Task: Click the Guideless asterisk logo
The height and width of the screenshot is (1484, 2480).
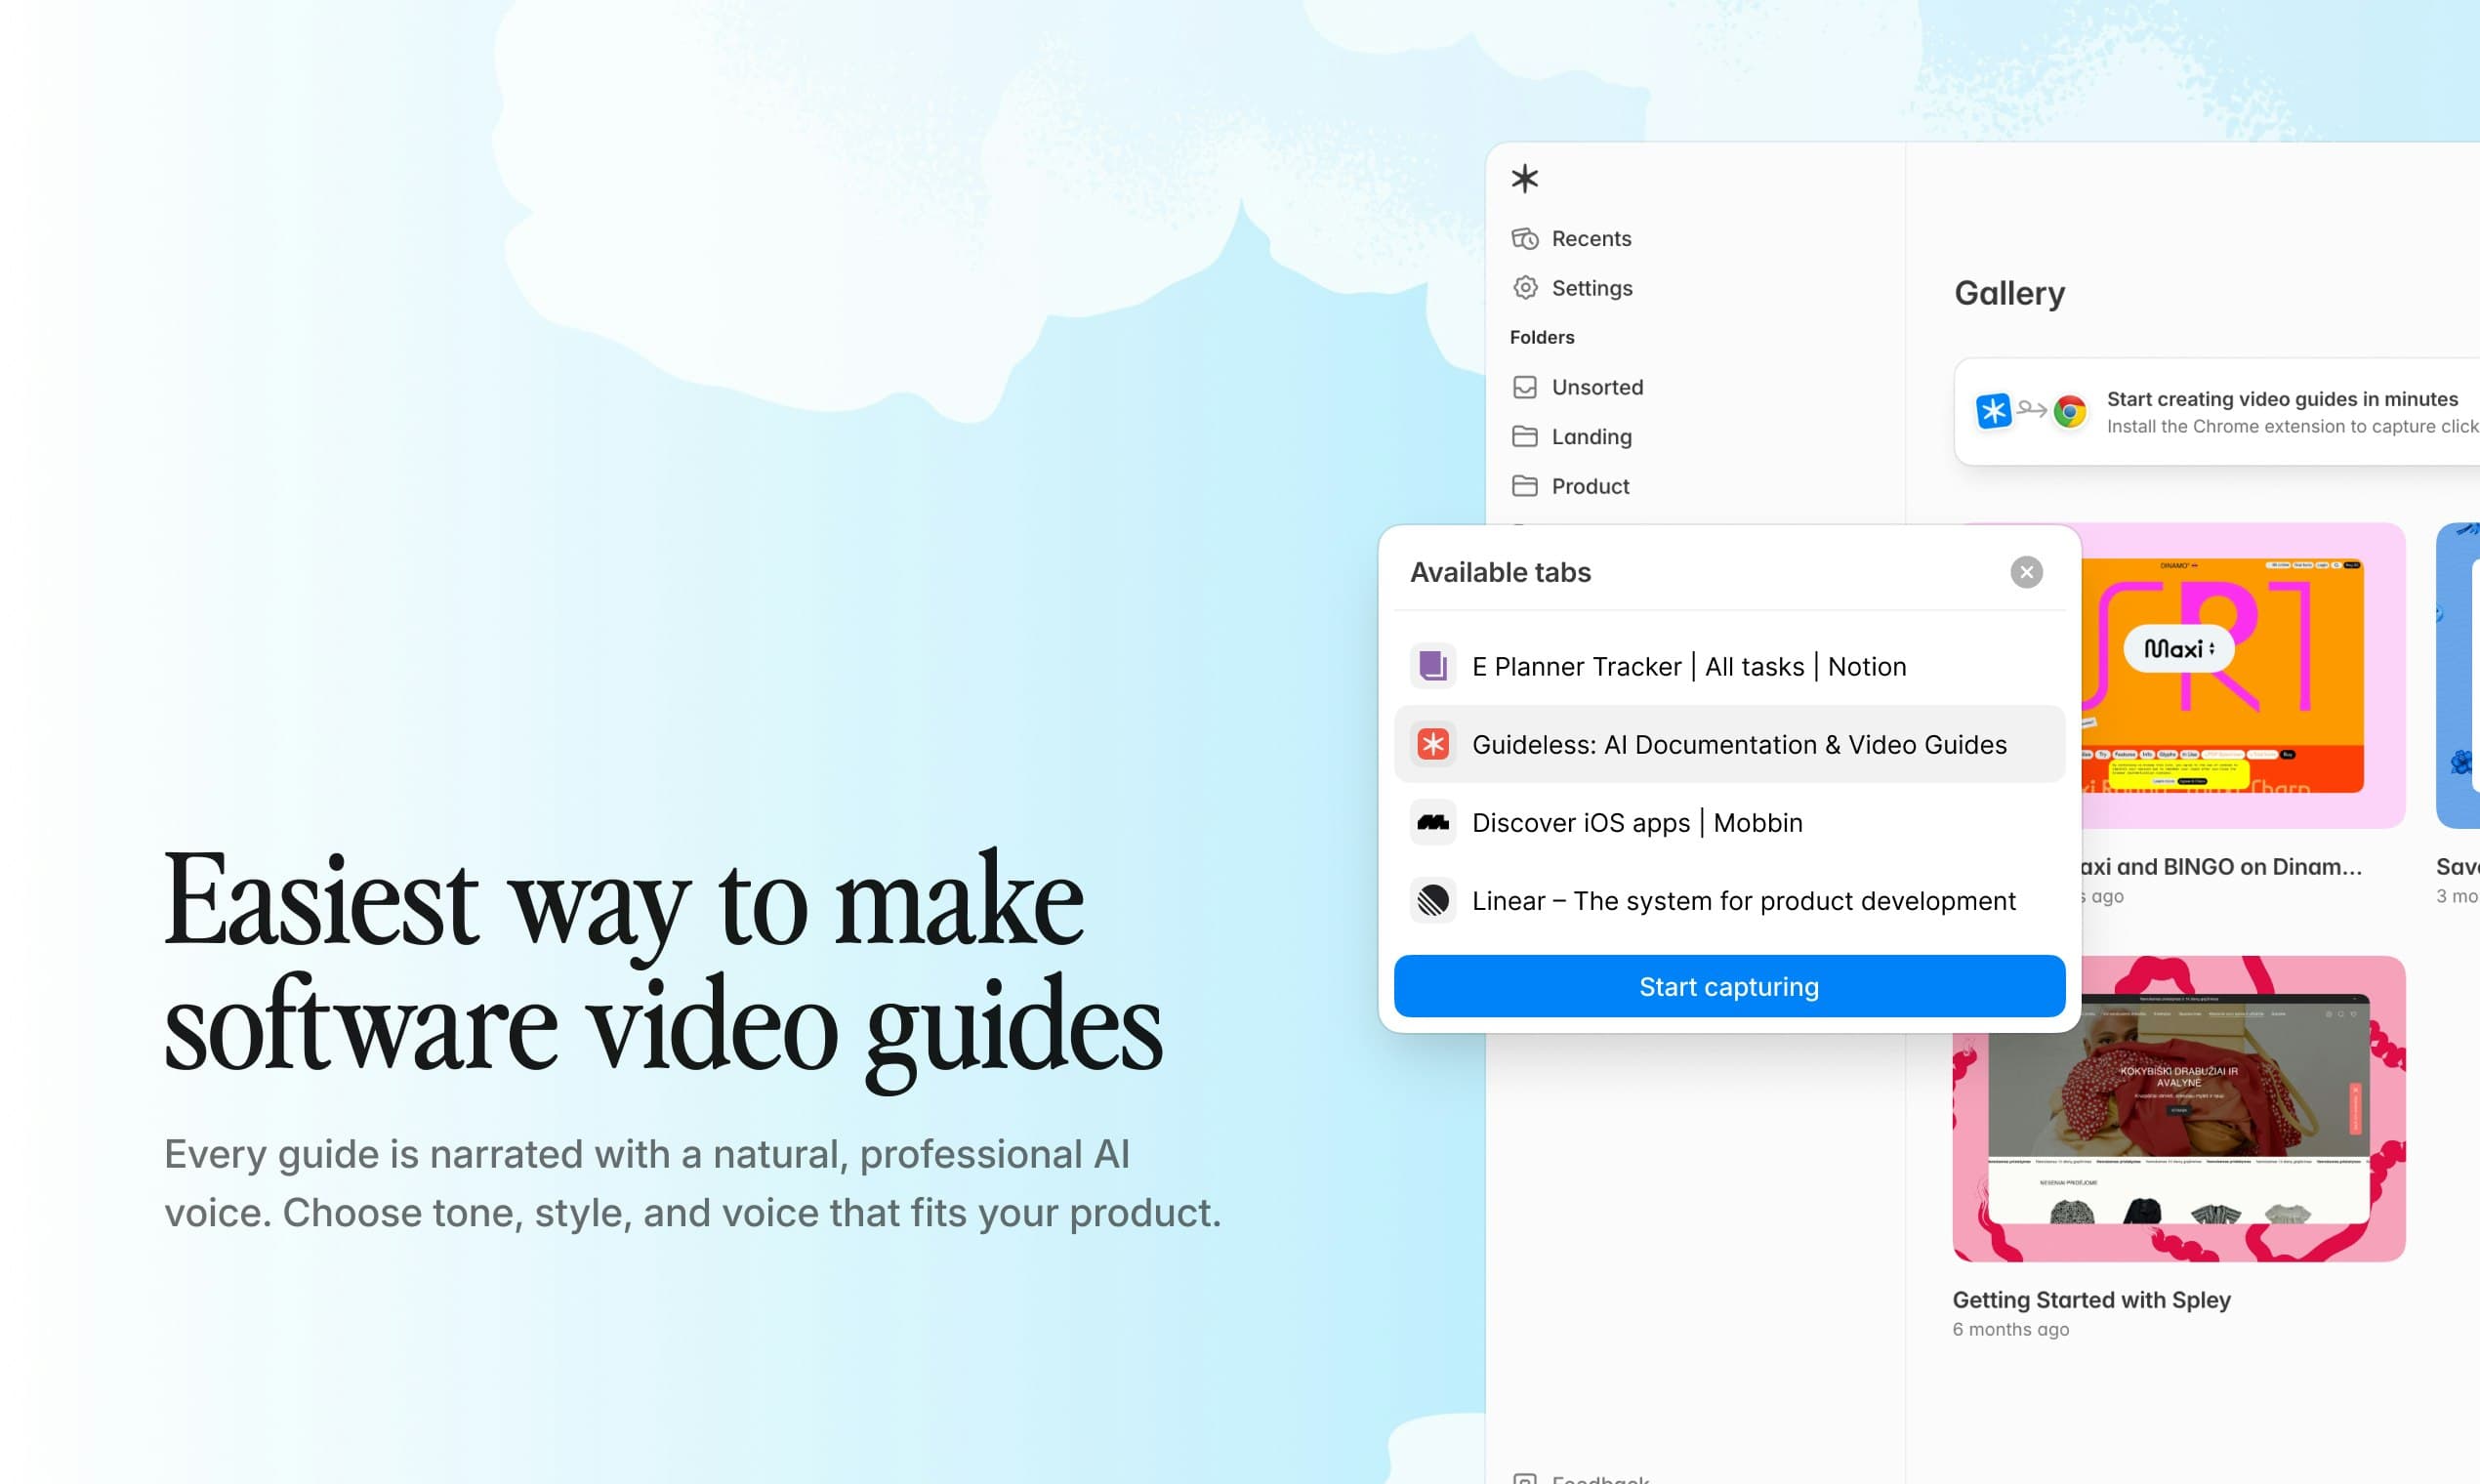Action: pyautogui.click(x=1523, y=178)
